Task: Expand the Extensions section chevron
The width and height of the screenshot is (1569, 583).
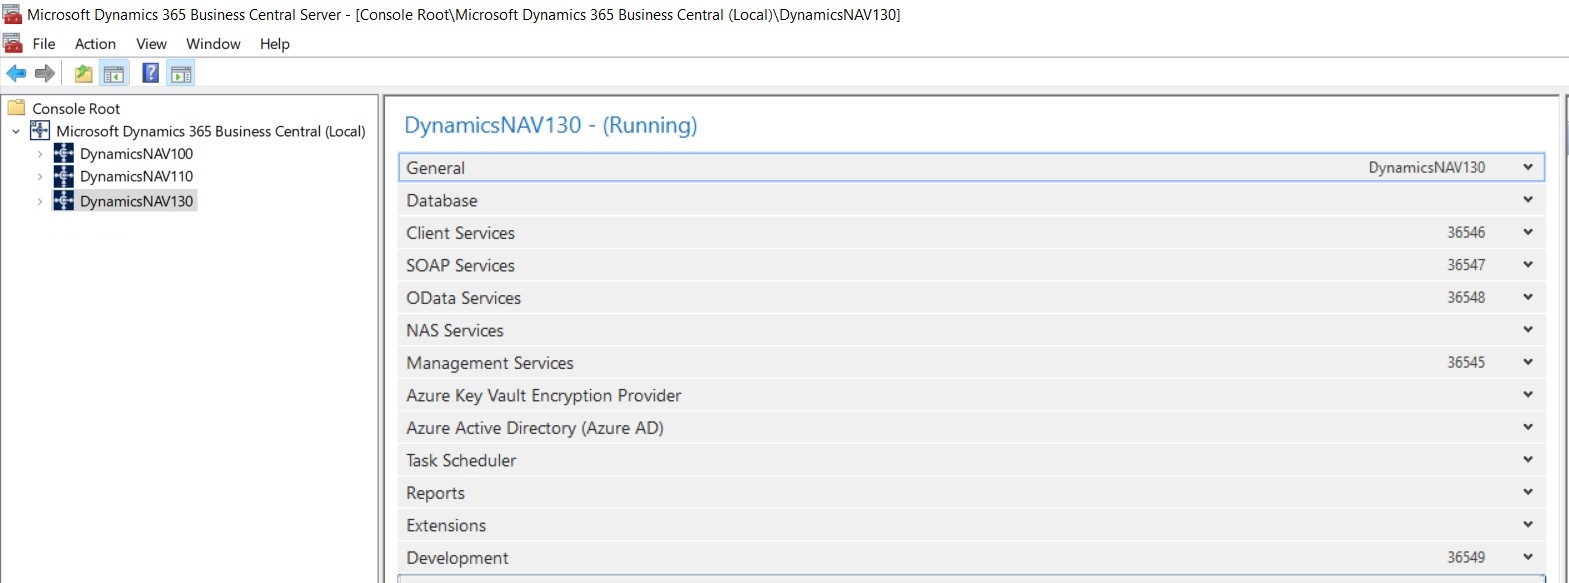Action: coord(1528,525)
